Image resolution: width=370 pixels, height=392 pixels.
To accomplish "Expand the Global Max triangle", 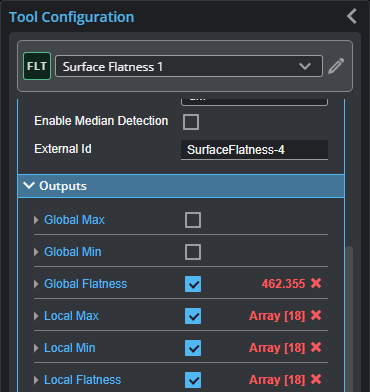I will coord(36,220).
